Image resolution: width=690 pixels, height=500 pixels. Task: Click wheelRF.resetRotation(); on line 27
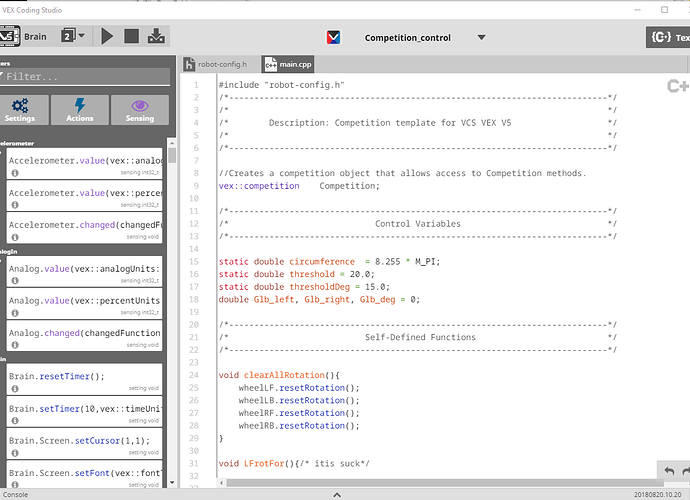point(299,413)
